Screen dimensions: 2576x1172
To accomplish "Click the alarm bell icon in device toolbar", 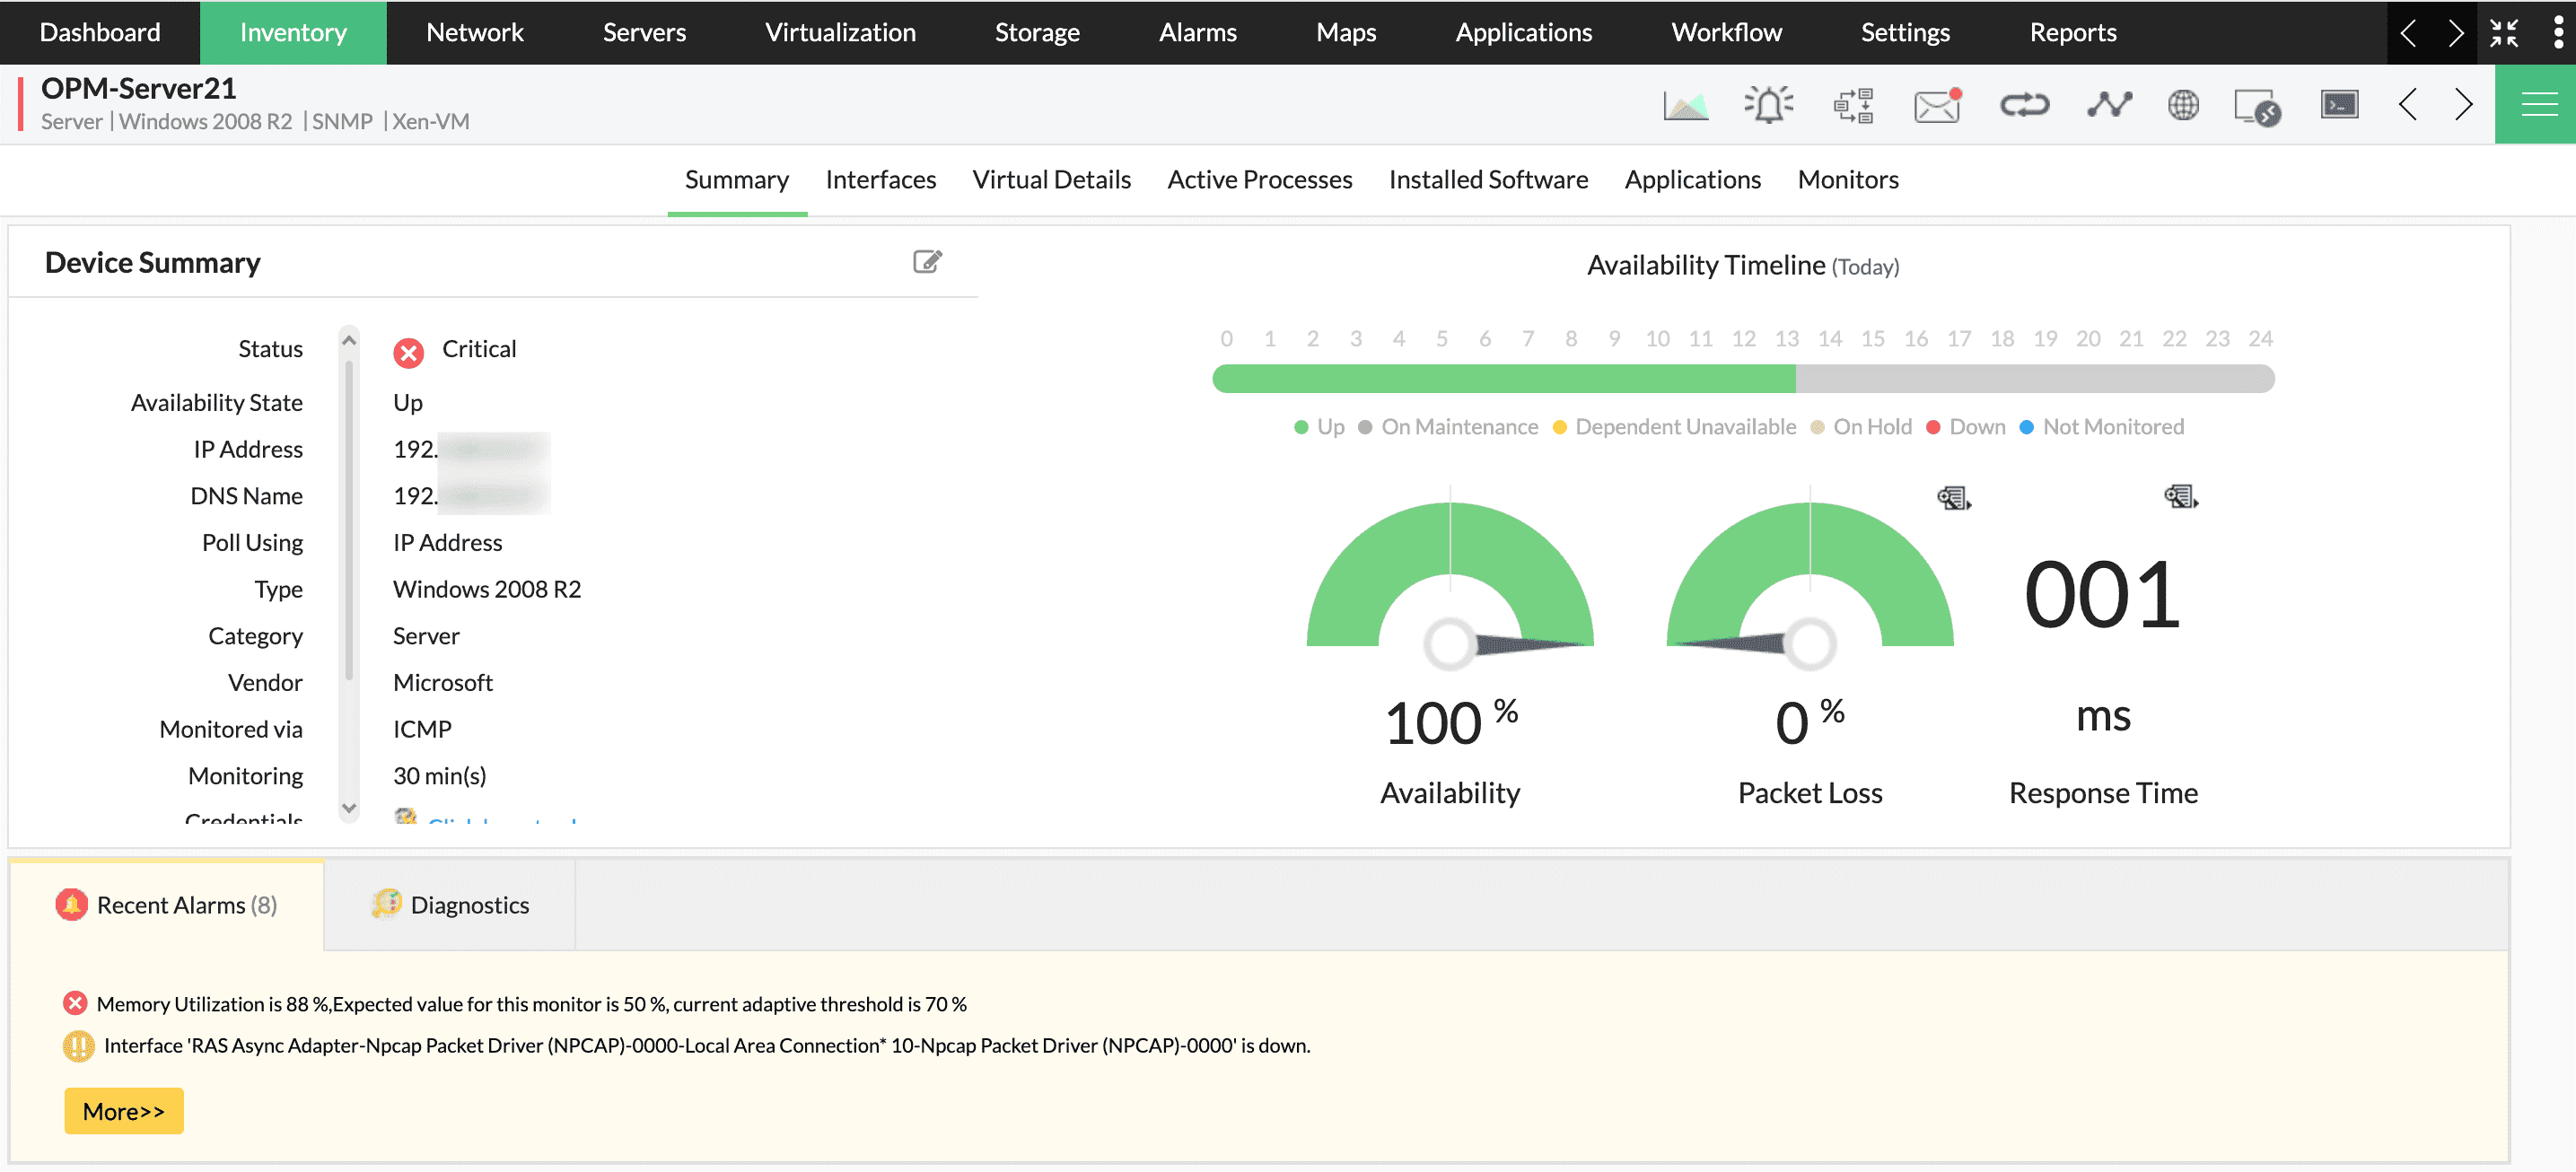I will (x=1768, y=104).
